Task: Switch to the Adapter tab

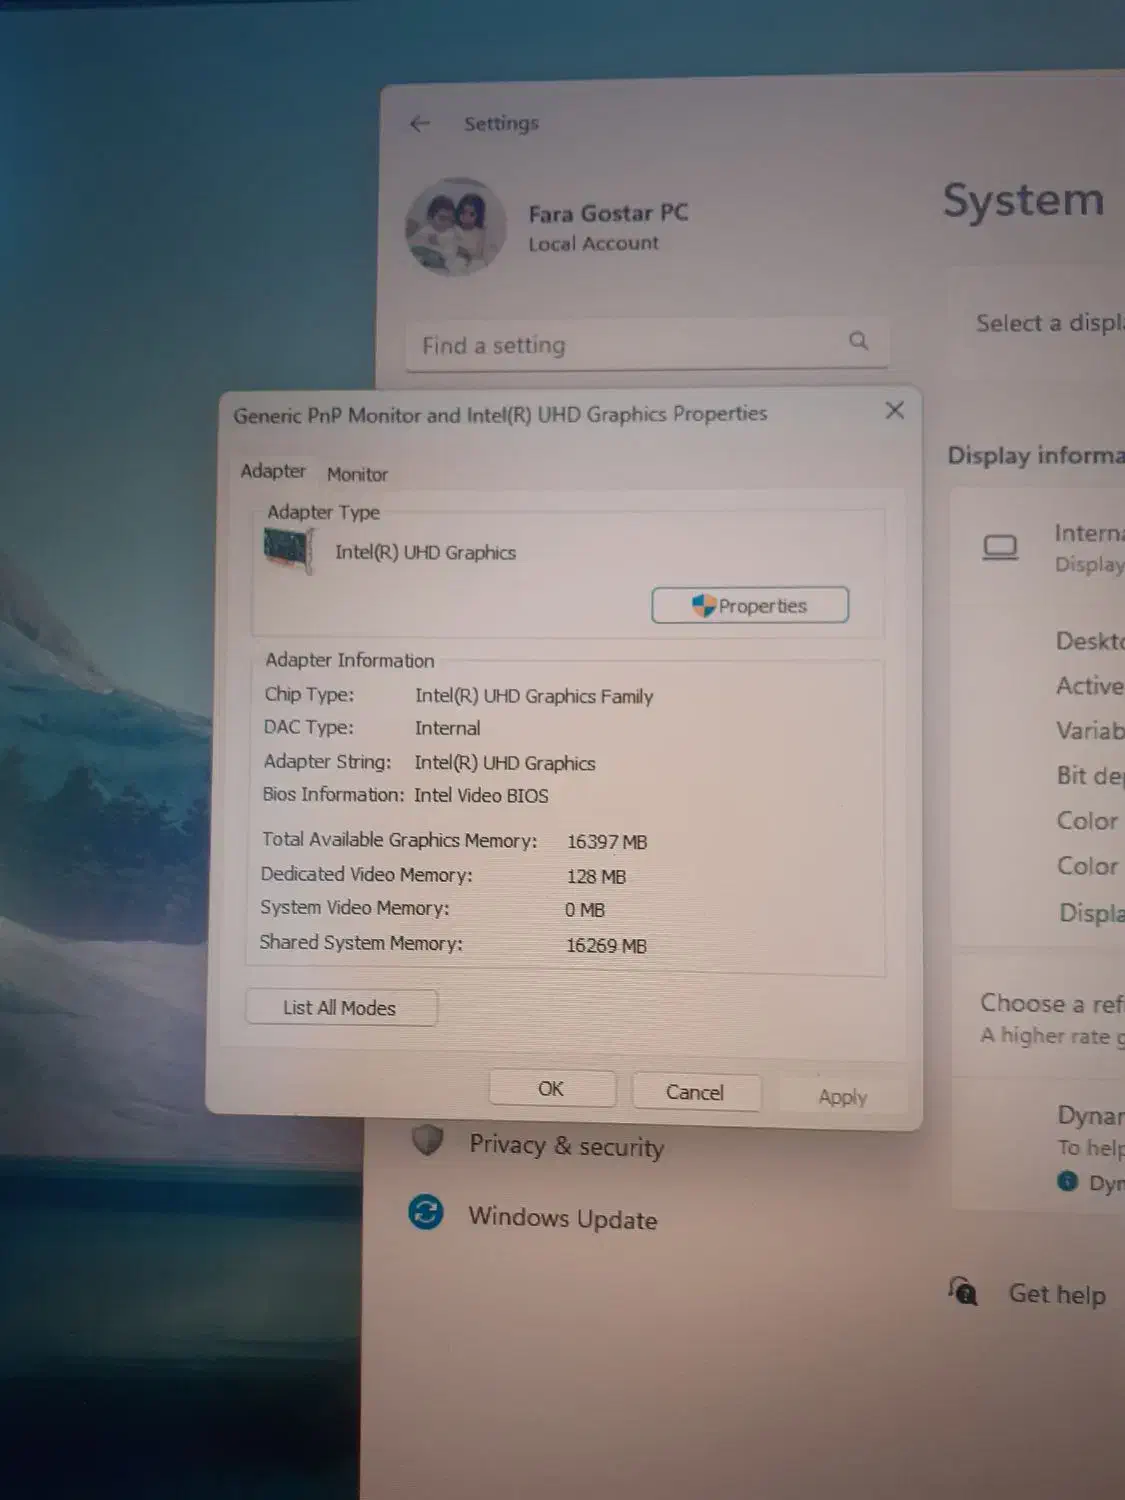Action: tap(273, 470)
